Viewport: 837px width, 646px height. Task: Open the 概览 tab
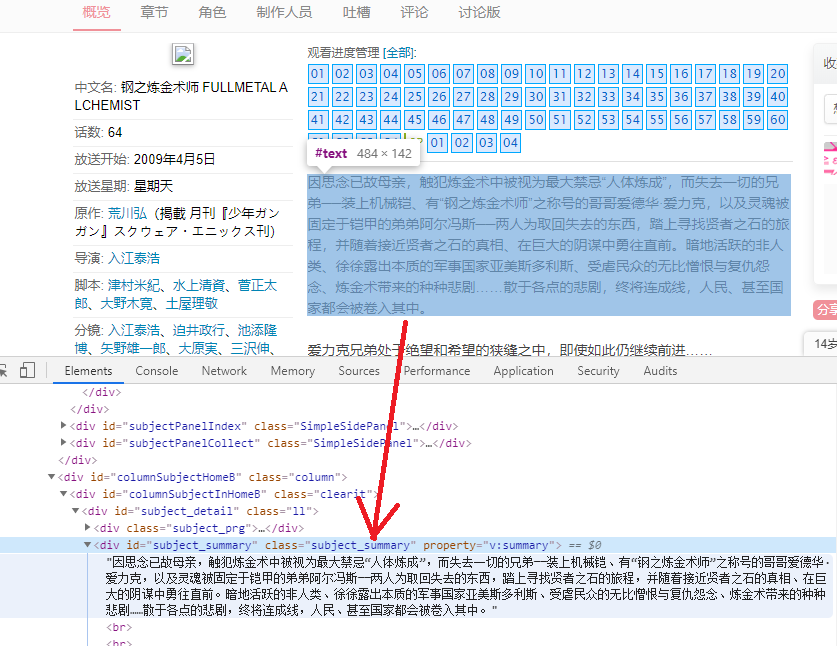[97, 12]
